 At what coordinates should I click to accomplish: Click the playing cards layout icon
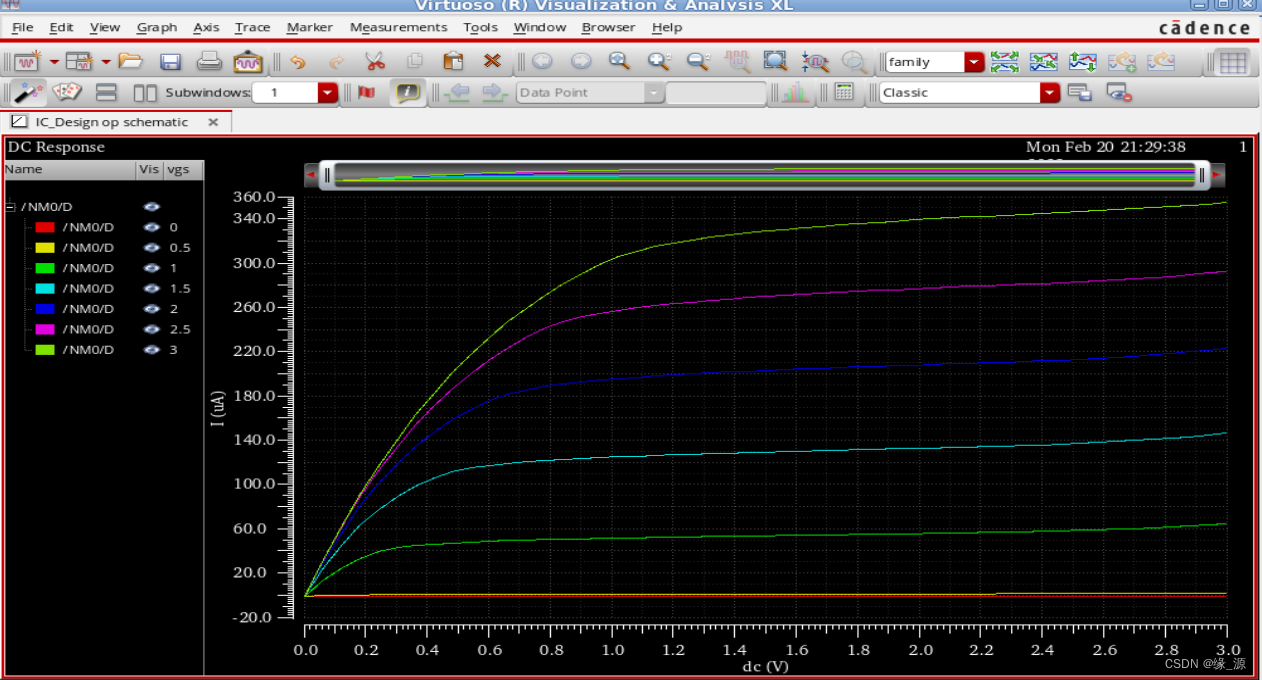[x=66, y=93]
